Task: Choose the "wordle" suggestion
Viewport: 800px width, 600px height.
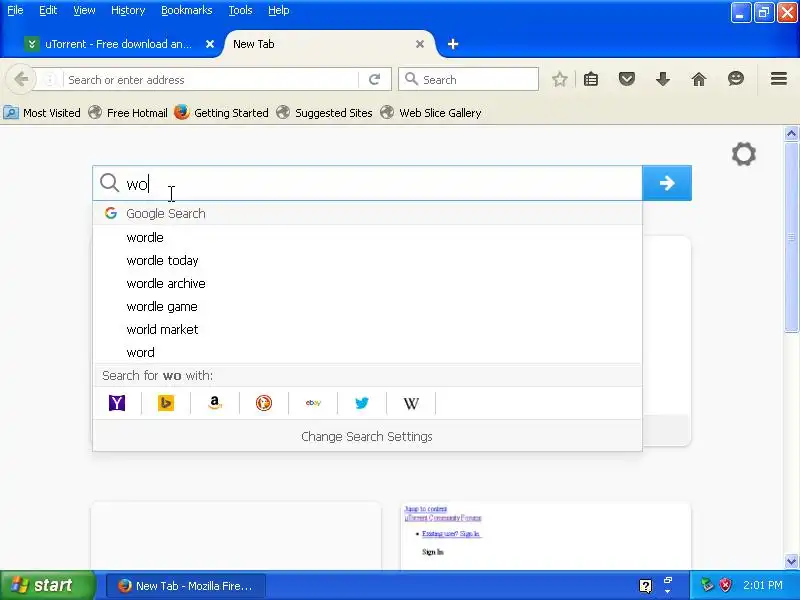Action: [367, 238]
